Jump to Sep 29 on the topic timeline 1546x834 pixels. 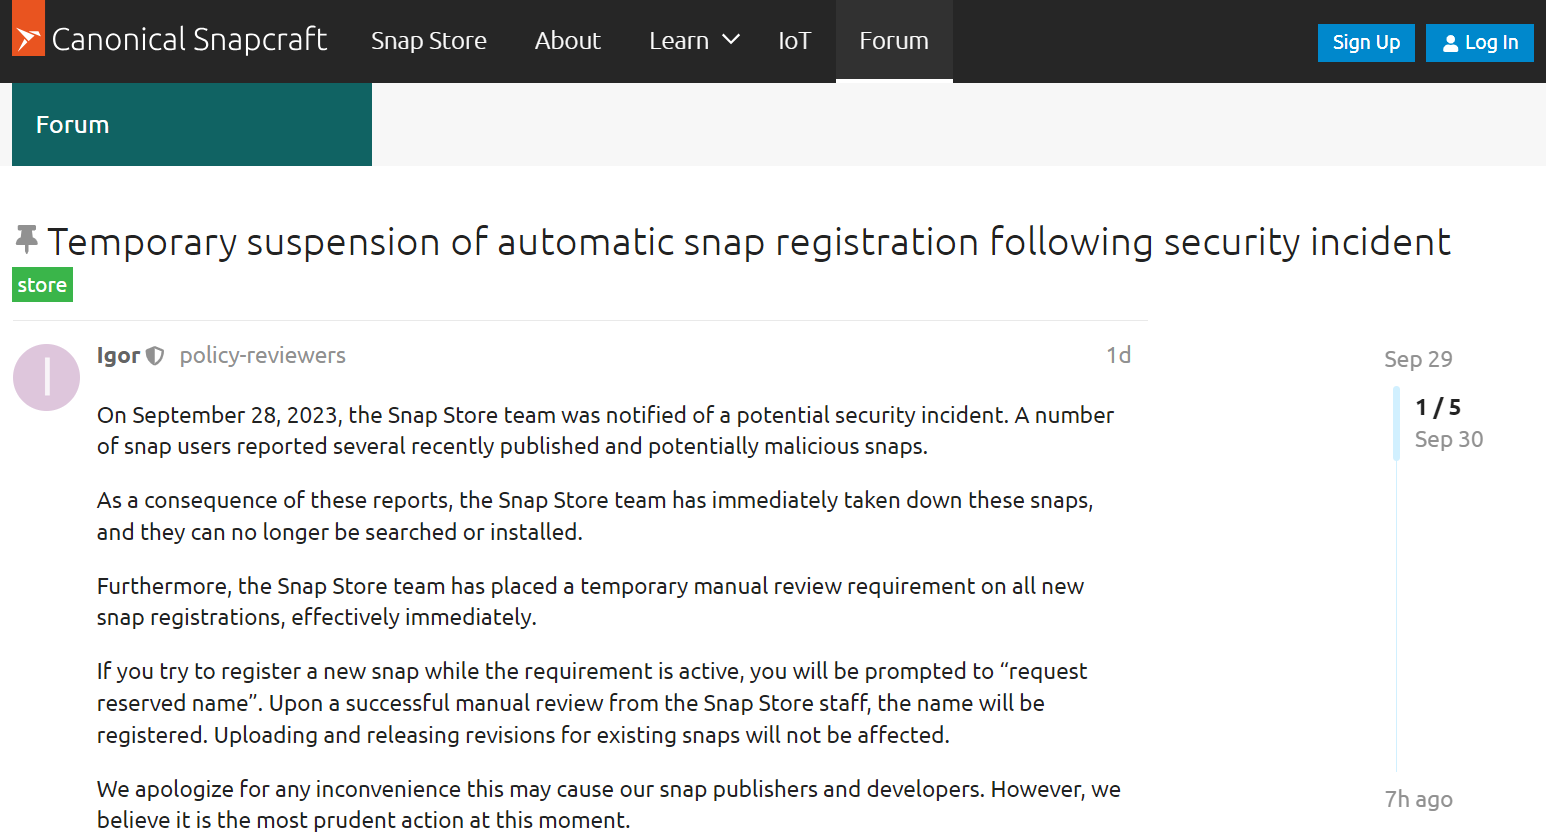1418,359
